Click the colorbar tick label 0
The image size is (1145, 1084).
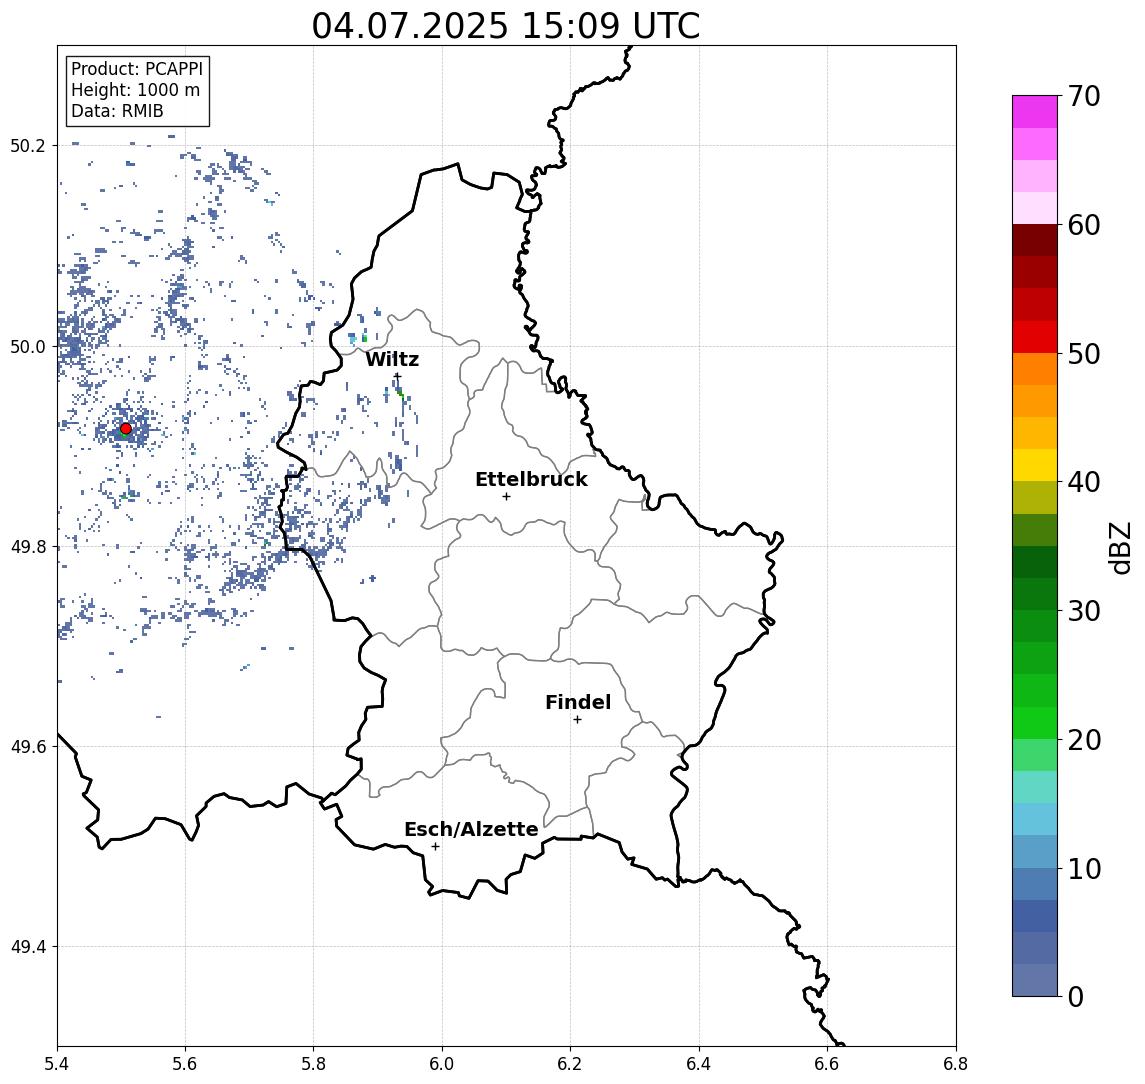(1076, 996)
